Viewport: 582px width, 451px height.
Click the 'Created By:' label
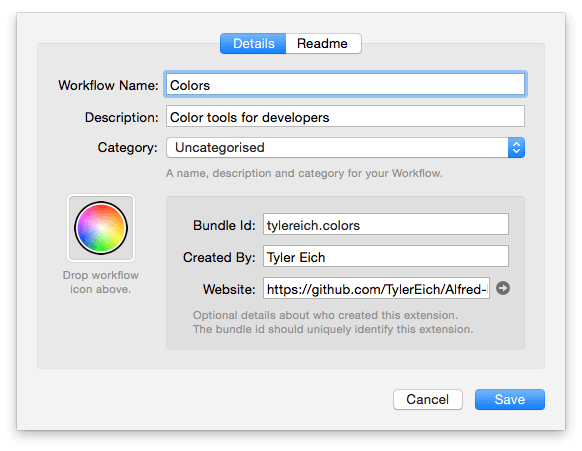coord(219,257)
